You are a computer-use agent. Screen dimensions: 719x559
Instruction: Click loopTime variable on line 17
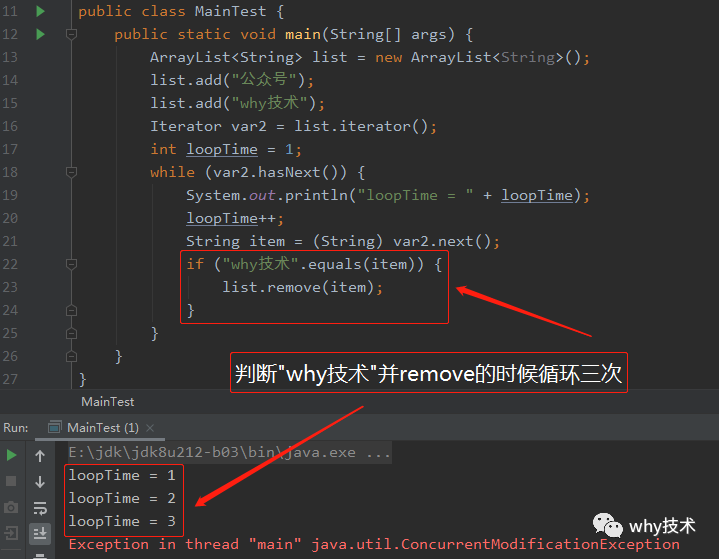tap(222, 149)
